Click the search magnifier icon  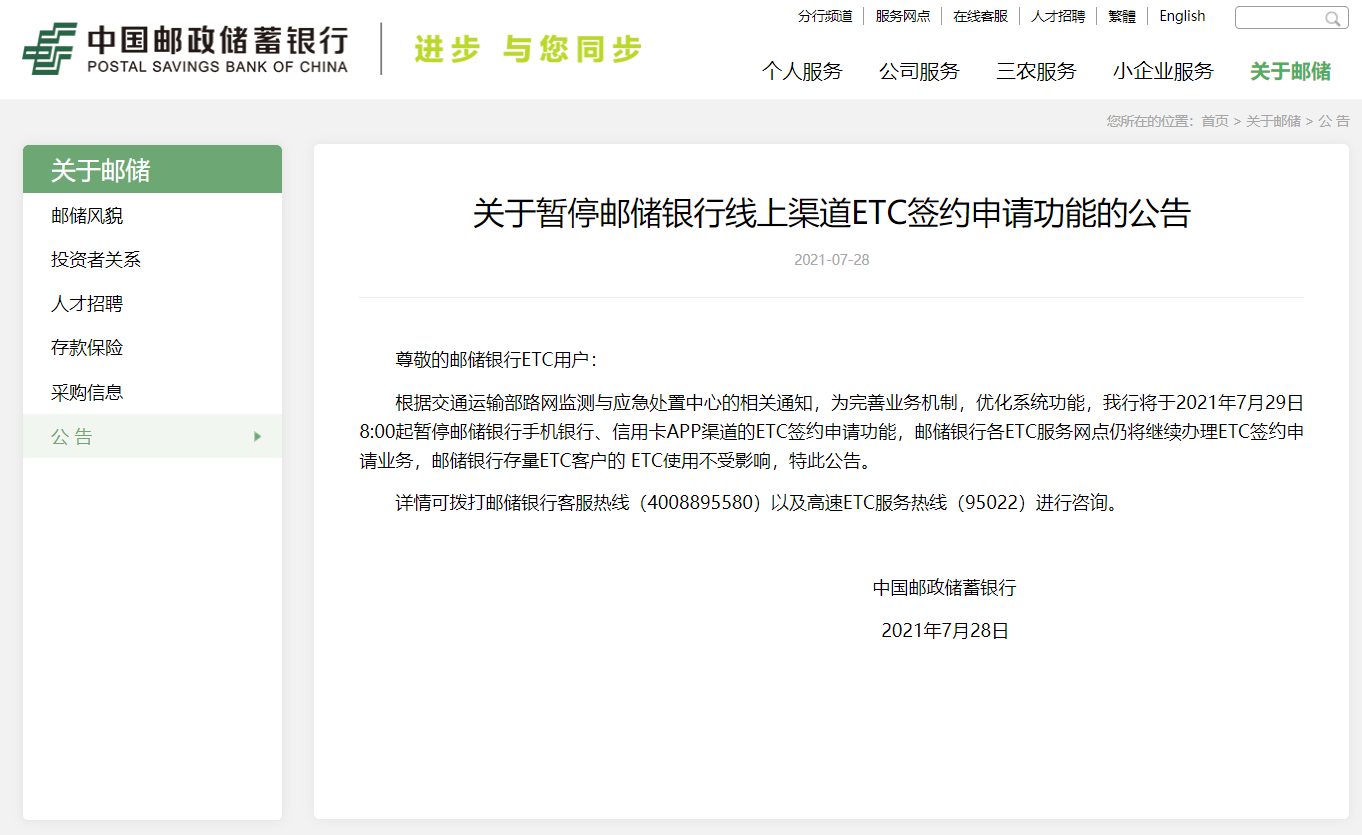point(1332,18)
